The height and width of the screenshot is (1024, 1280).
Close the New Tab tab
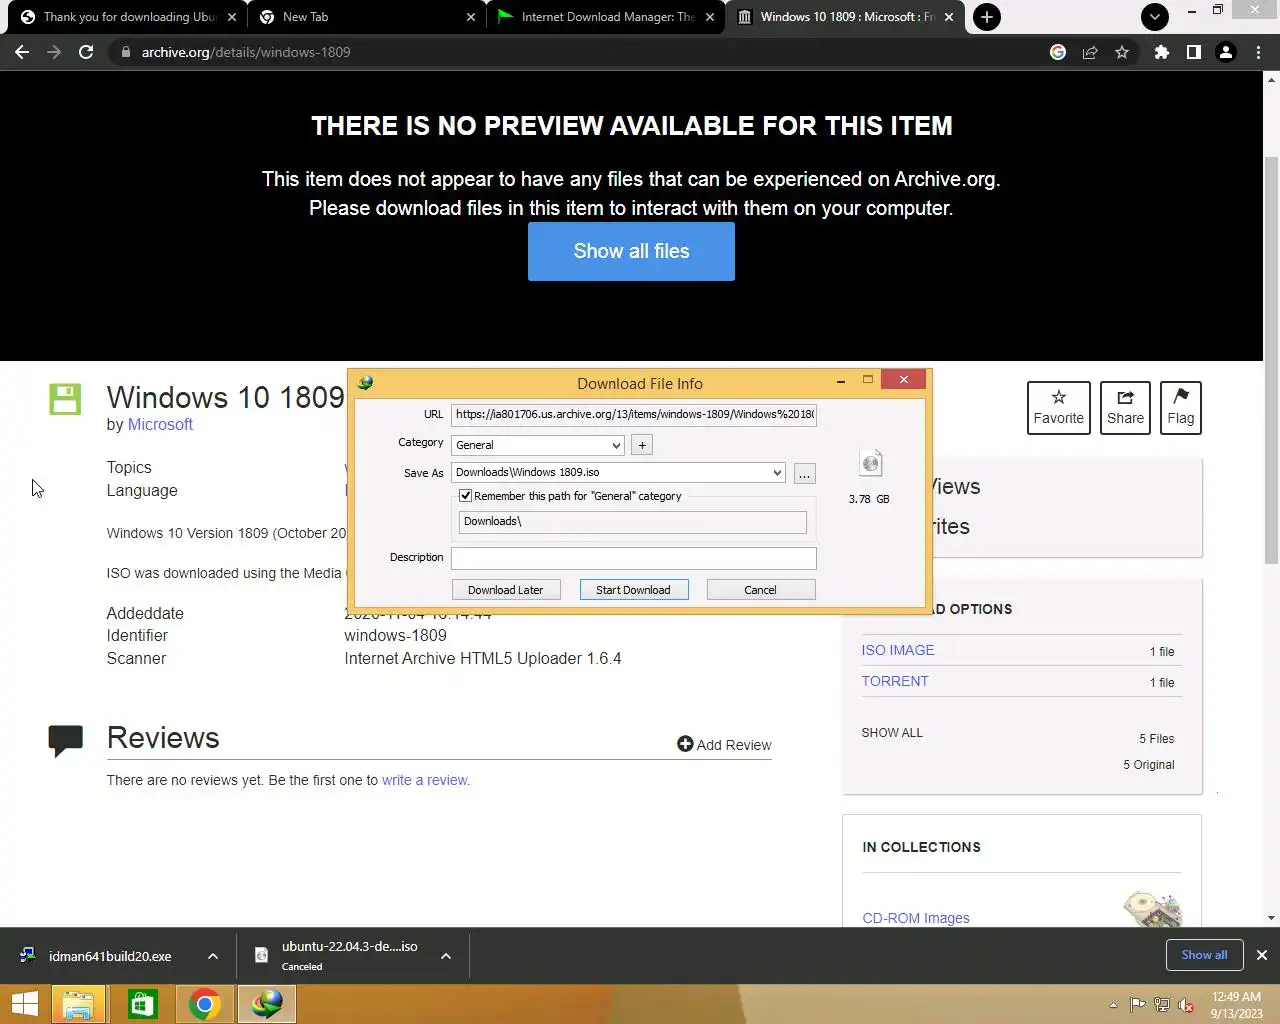pyautogui.click(x=471, y=17)
